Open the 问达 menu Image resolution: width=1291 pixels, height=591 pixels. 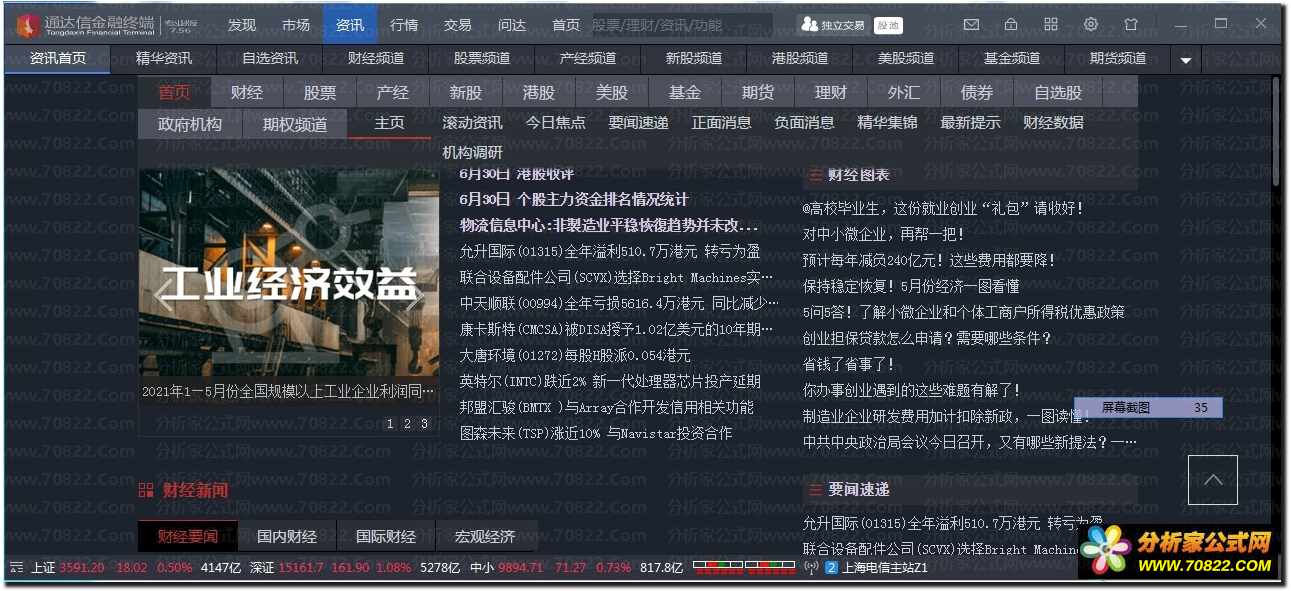pos(512,25)
